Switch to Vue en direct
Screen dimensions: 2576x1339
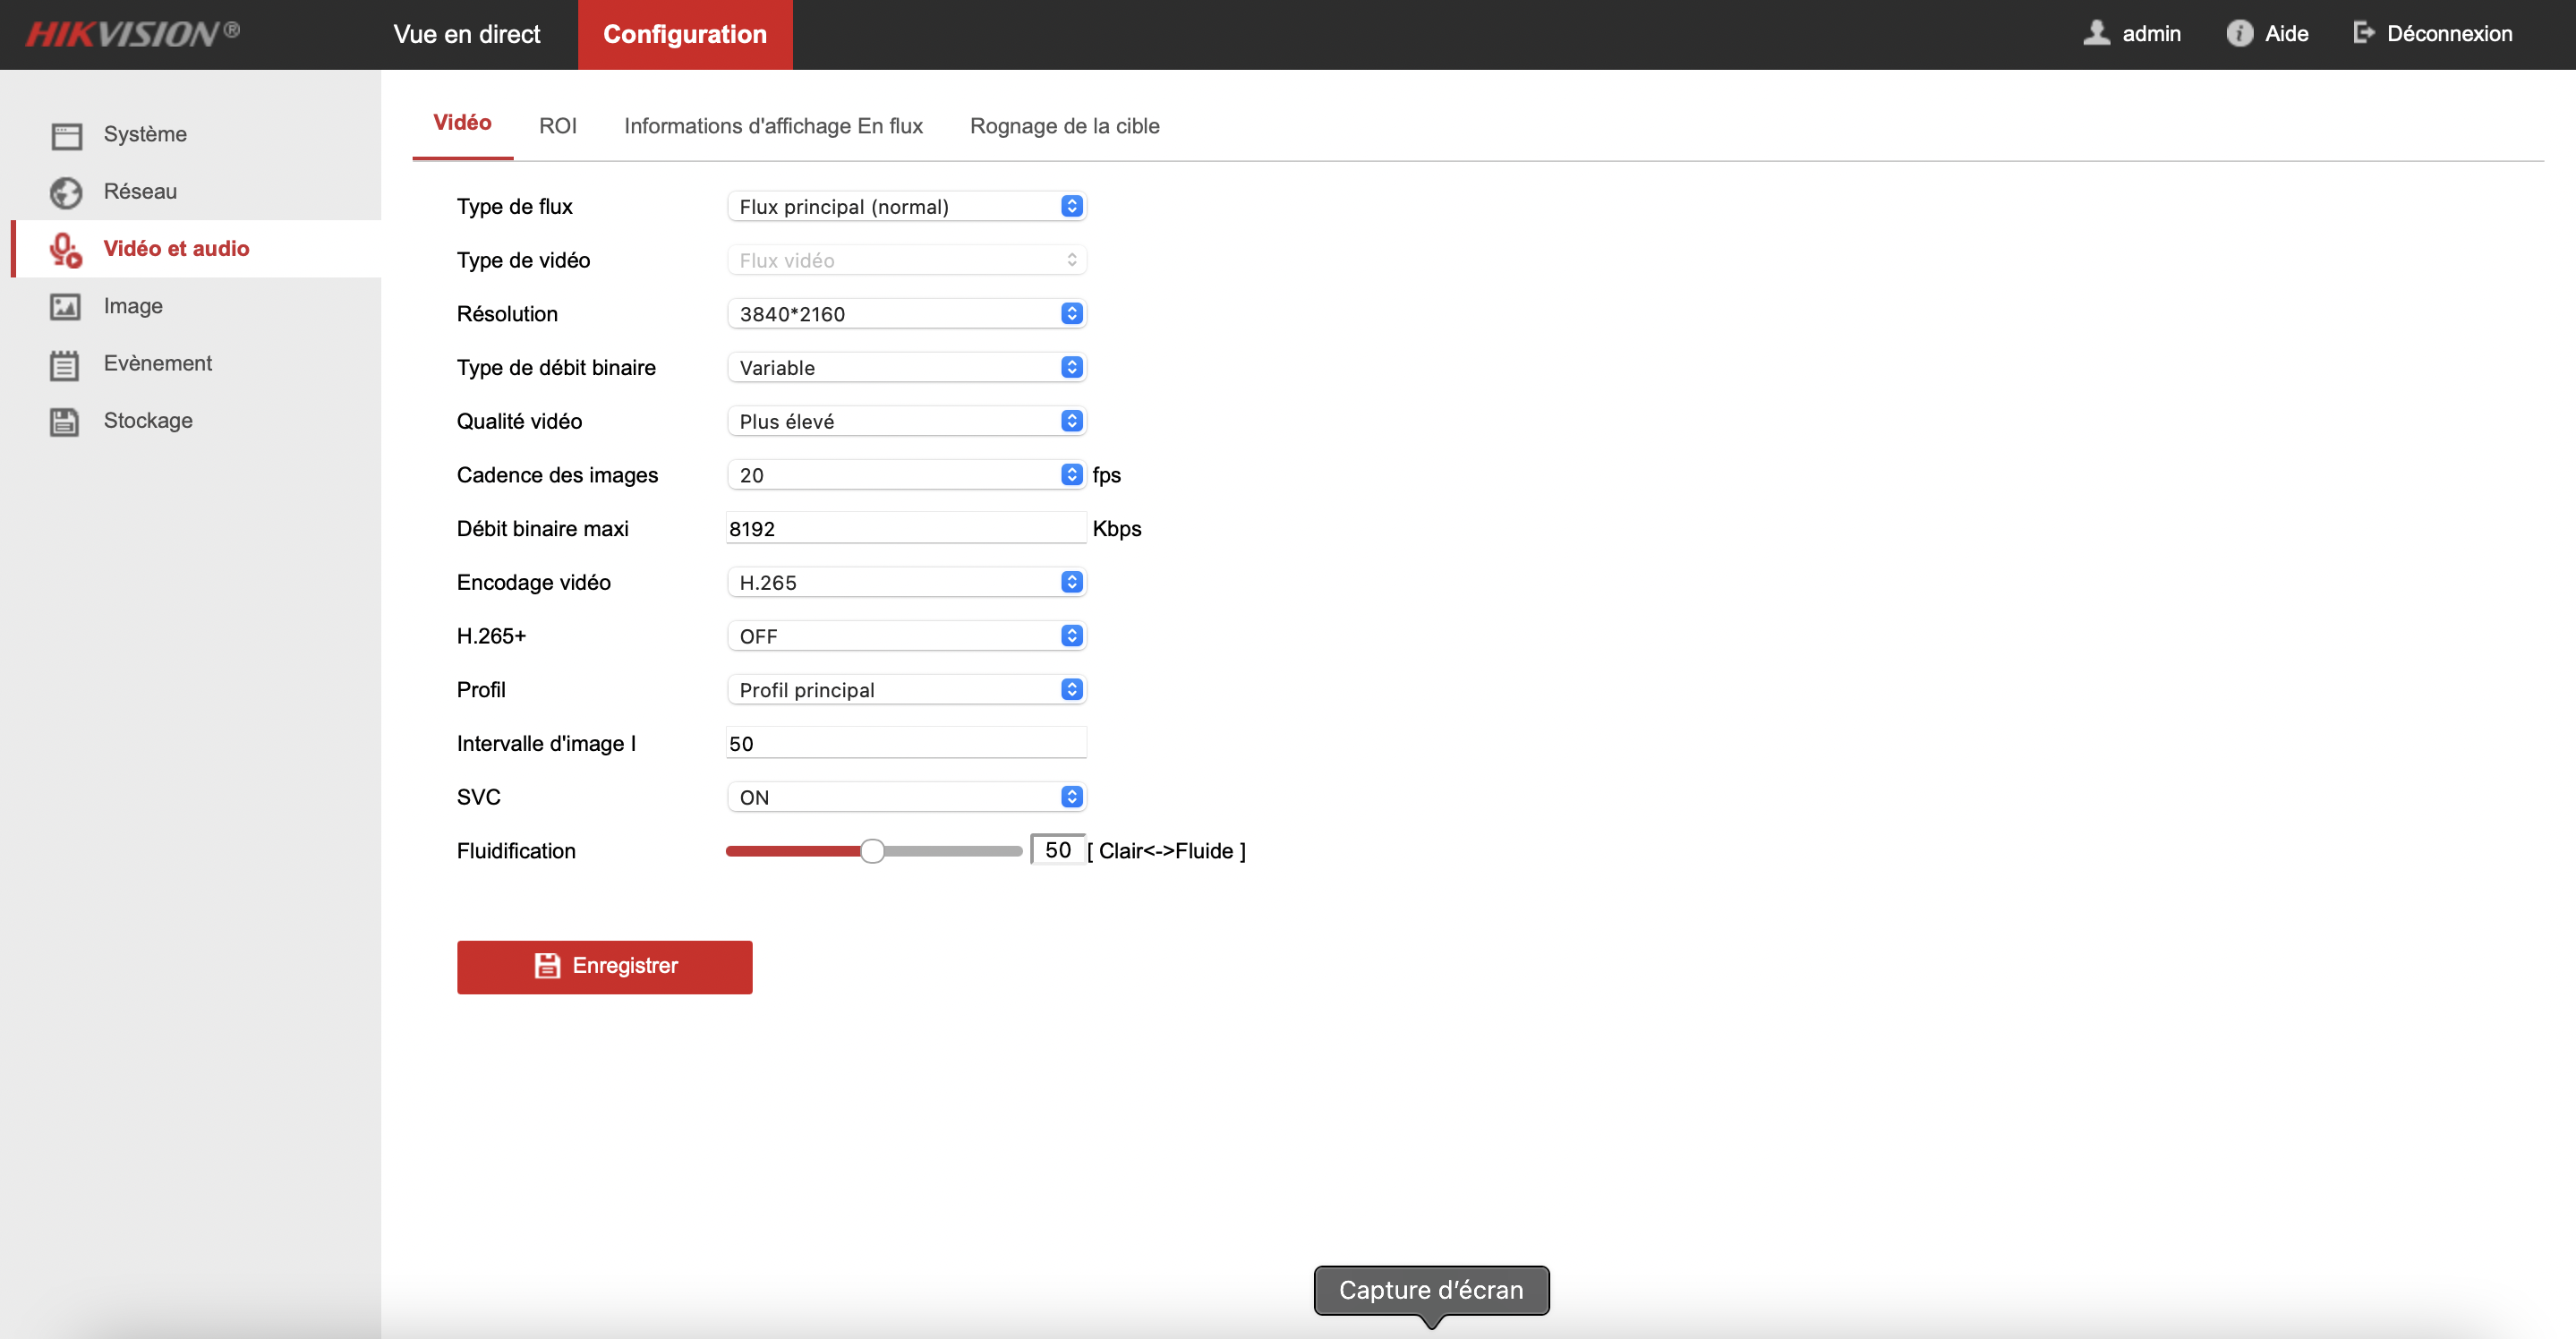click(466, 33)
